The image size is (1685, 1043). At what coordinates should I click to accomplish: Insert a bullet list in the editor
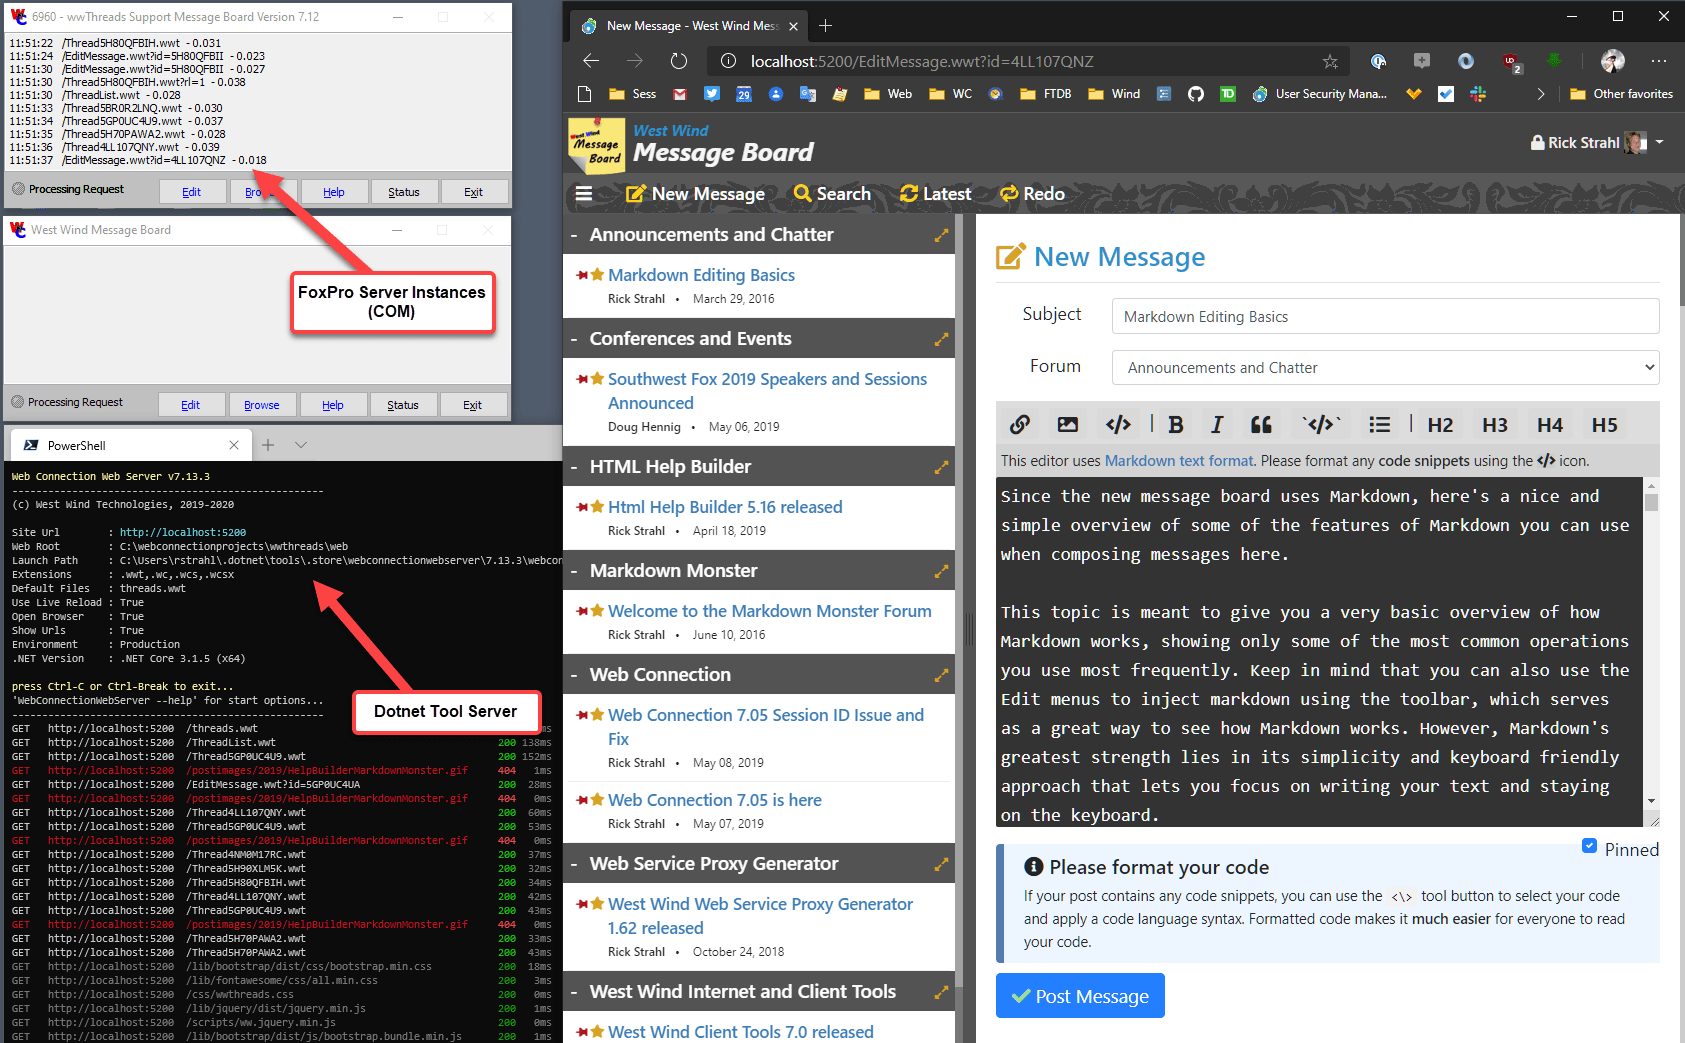(x=1380, y=425)
